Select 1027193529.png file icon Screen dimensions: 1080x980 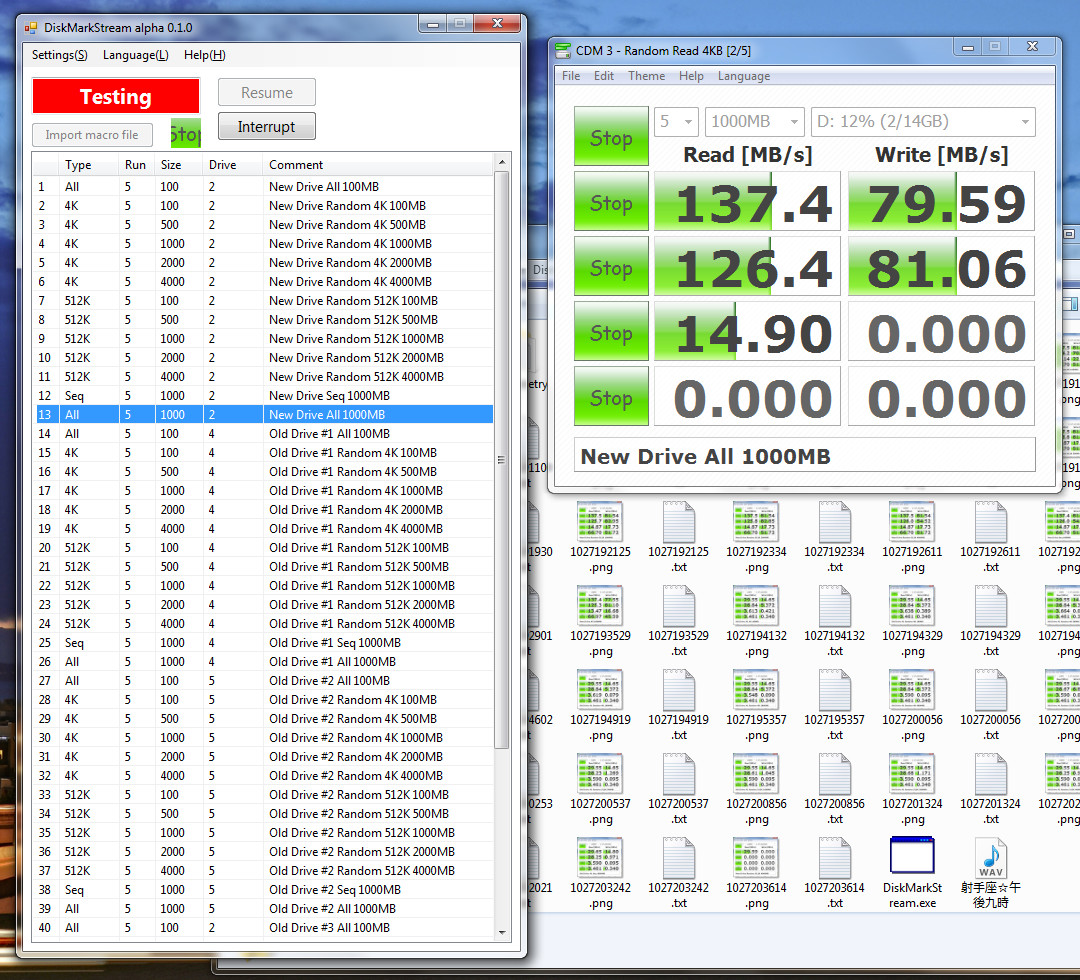[x=600, y=606]
